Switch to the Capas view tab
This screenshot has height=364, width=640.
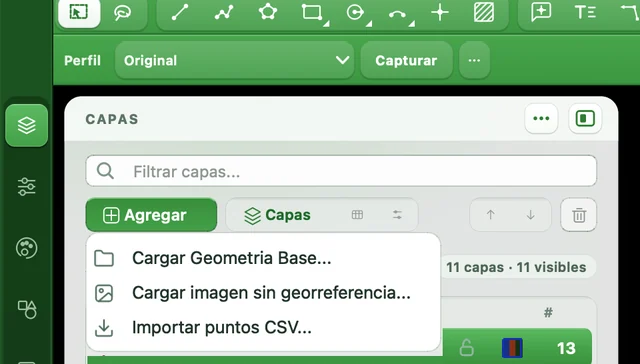278,215
